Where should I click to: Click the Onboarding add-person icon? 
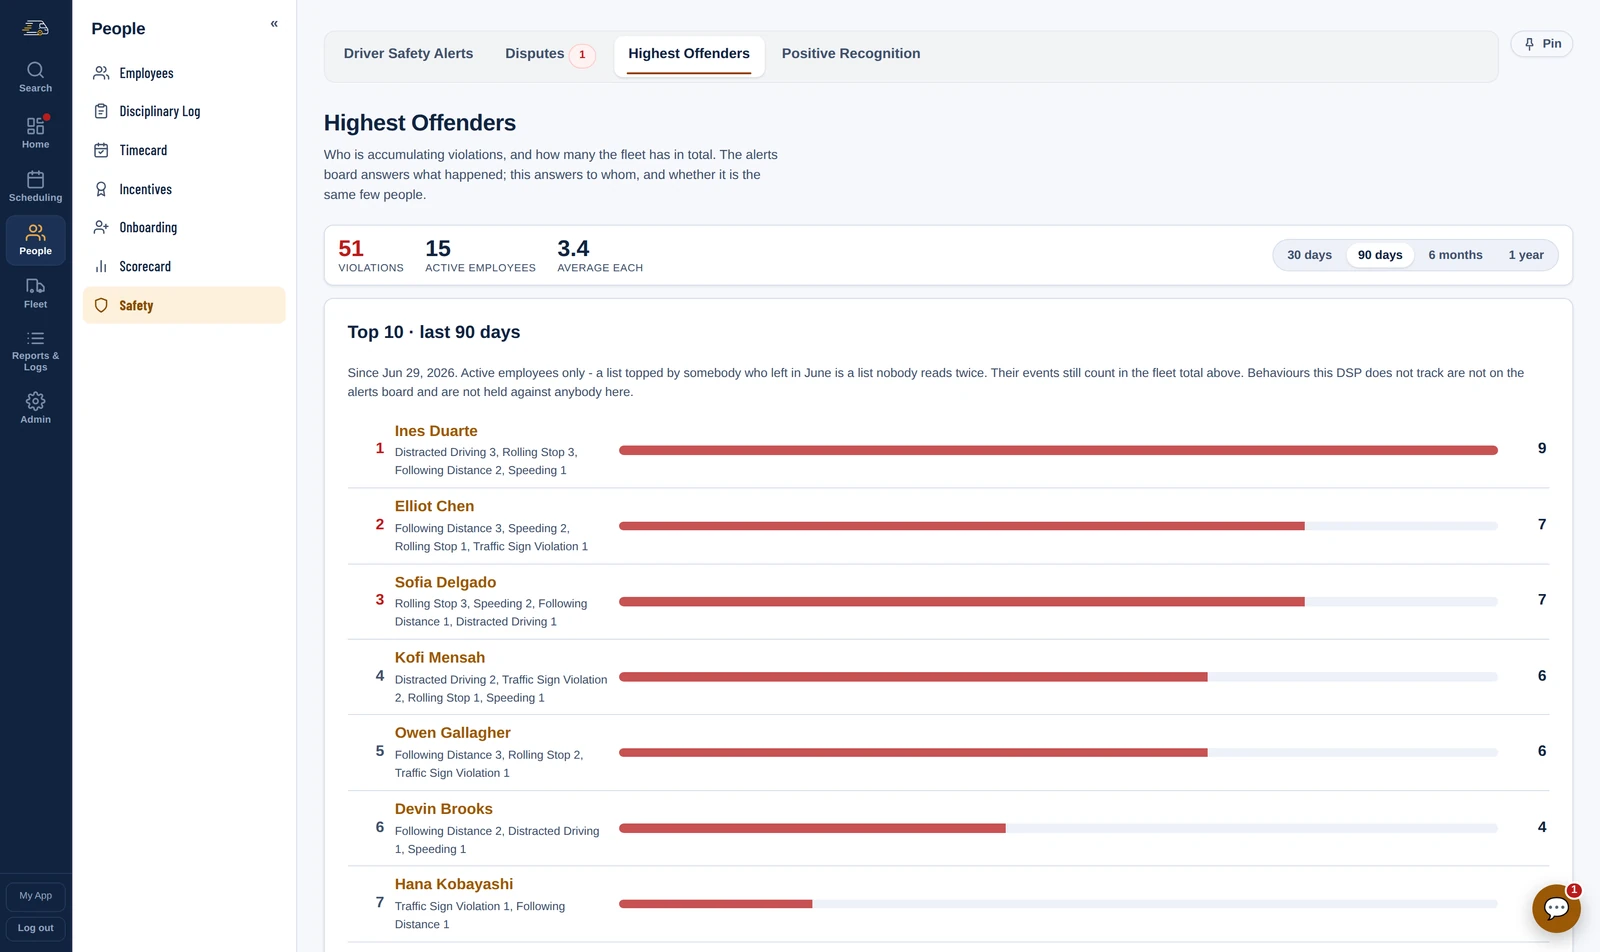click(x=101, y=227)
